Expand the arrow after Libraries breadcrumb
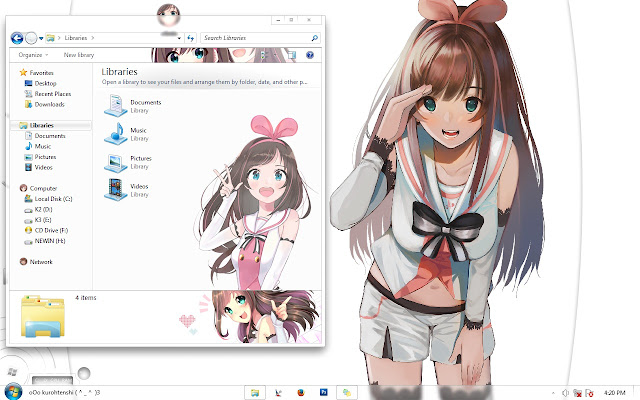The width and height of the screenshot is (640, 400). tap(93, 38)
